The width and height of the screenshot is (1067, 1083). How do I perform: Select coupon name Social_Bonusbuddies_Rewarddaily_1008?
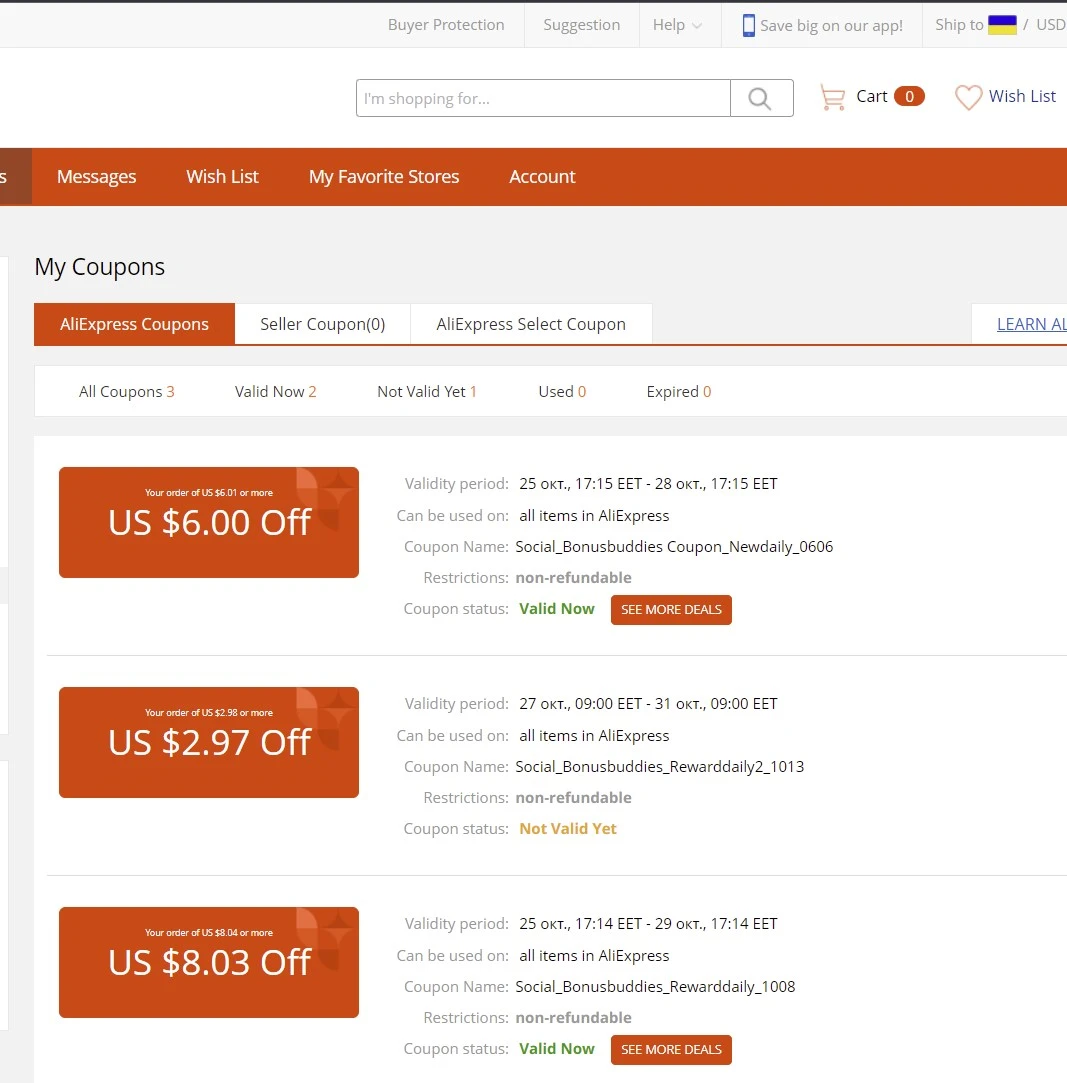pos(655,986)
